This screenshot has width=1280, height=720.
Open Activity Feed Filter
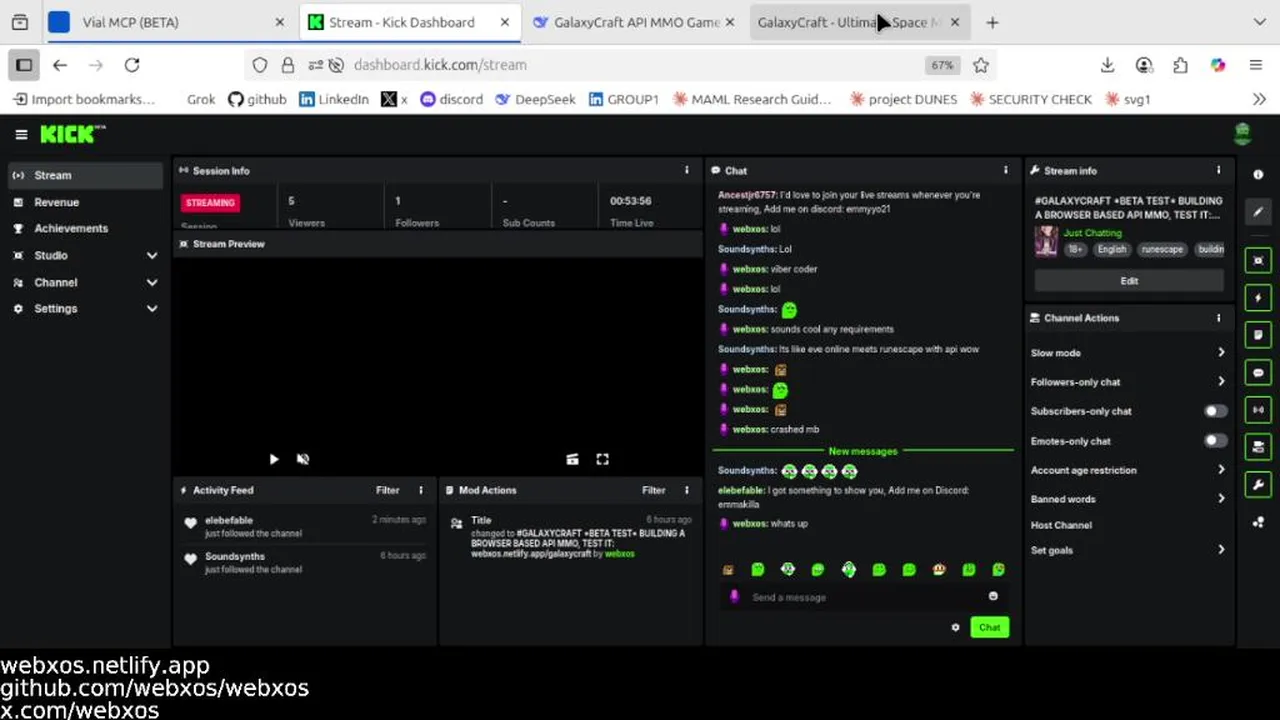click(387, 490)
